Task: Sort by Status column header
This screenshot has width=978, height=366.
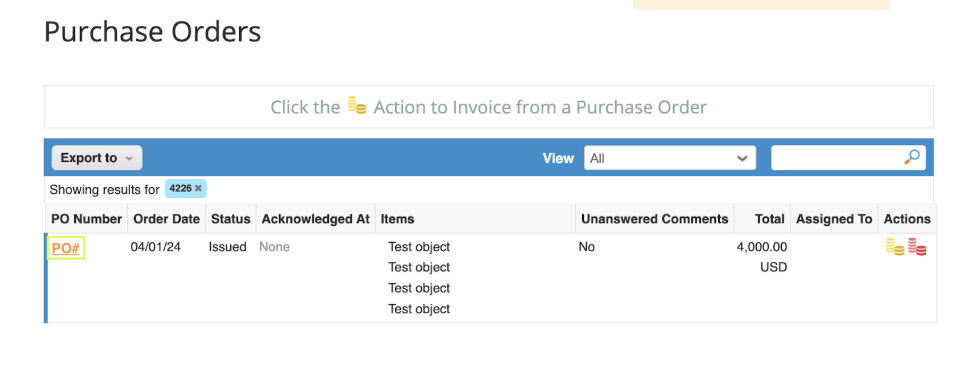Action: (x=230, y=219)
